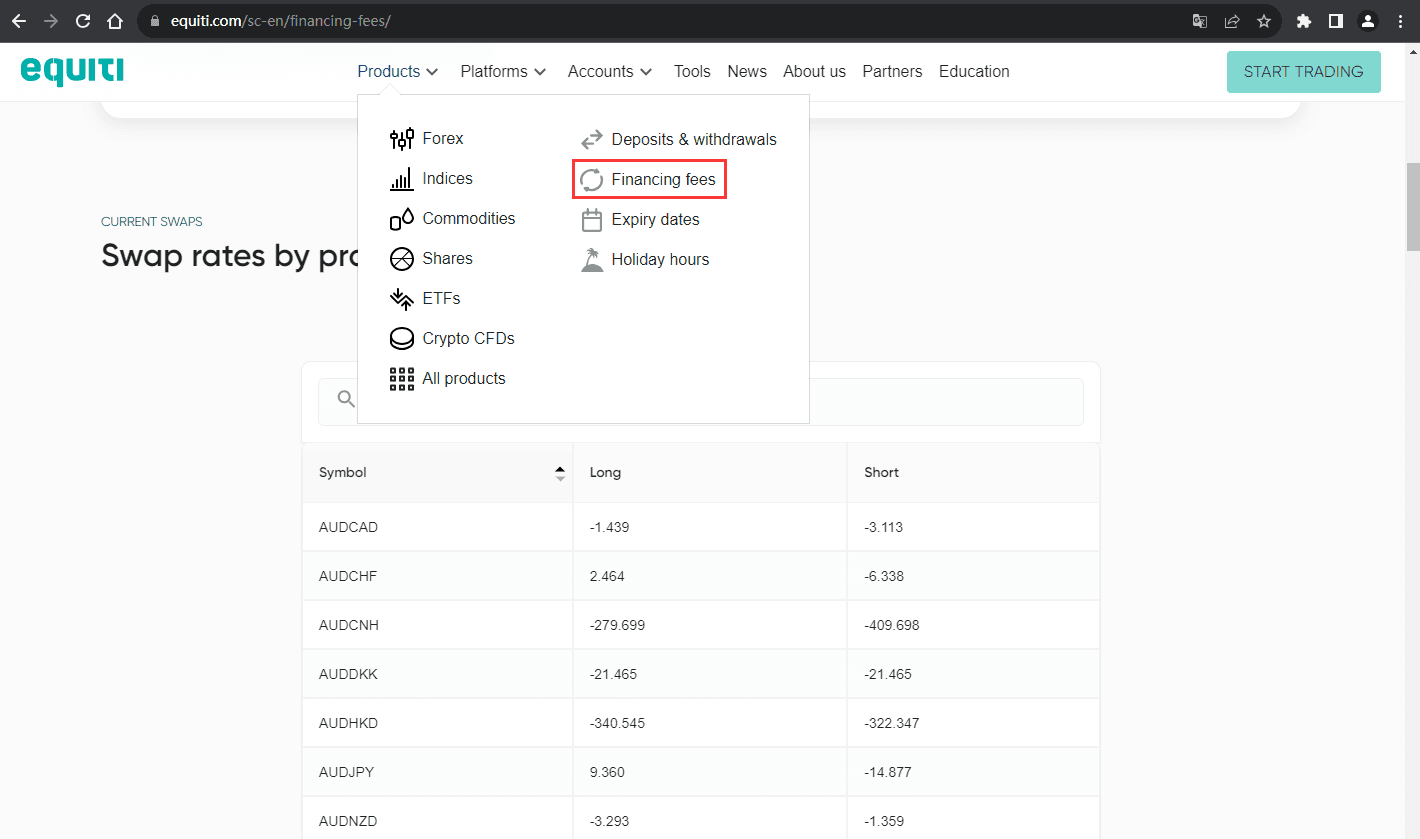1420x839 pixels.
Task: Expand the Platforms dropdown menu
Action: [x=503, y=71]
